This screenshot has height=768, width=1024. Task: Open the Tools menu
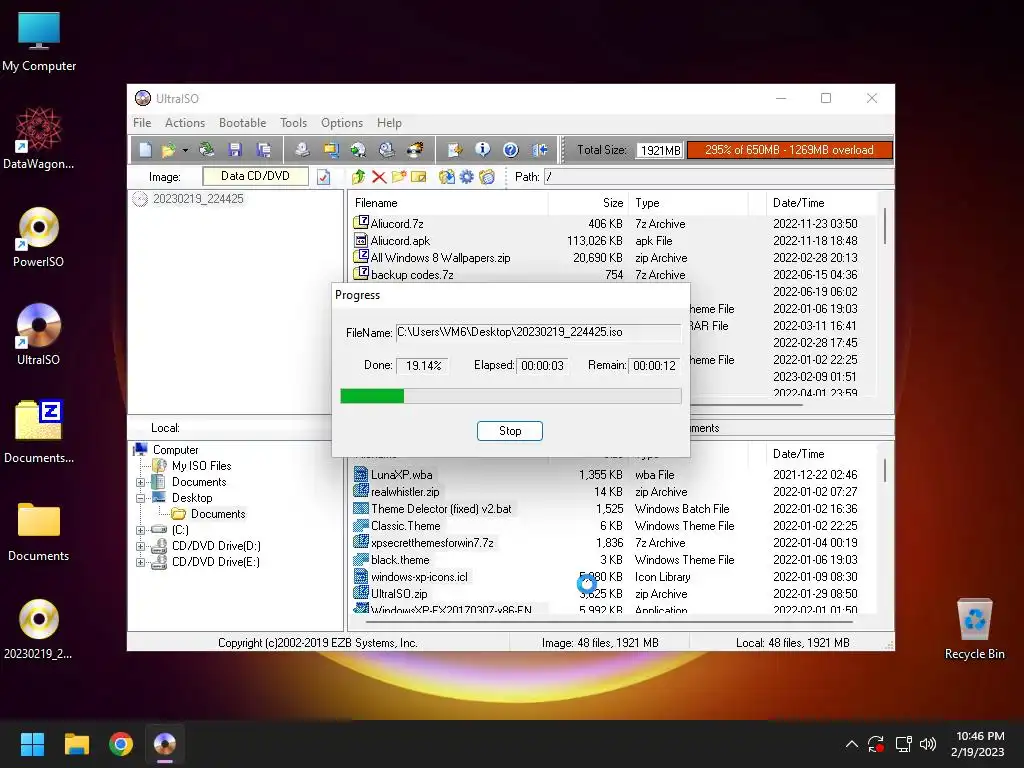click(x=293, y=123)
